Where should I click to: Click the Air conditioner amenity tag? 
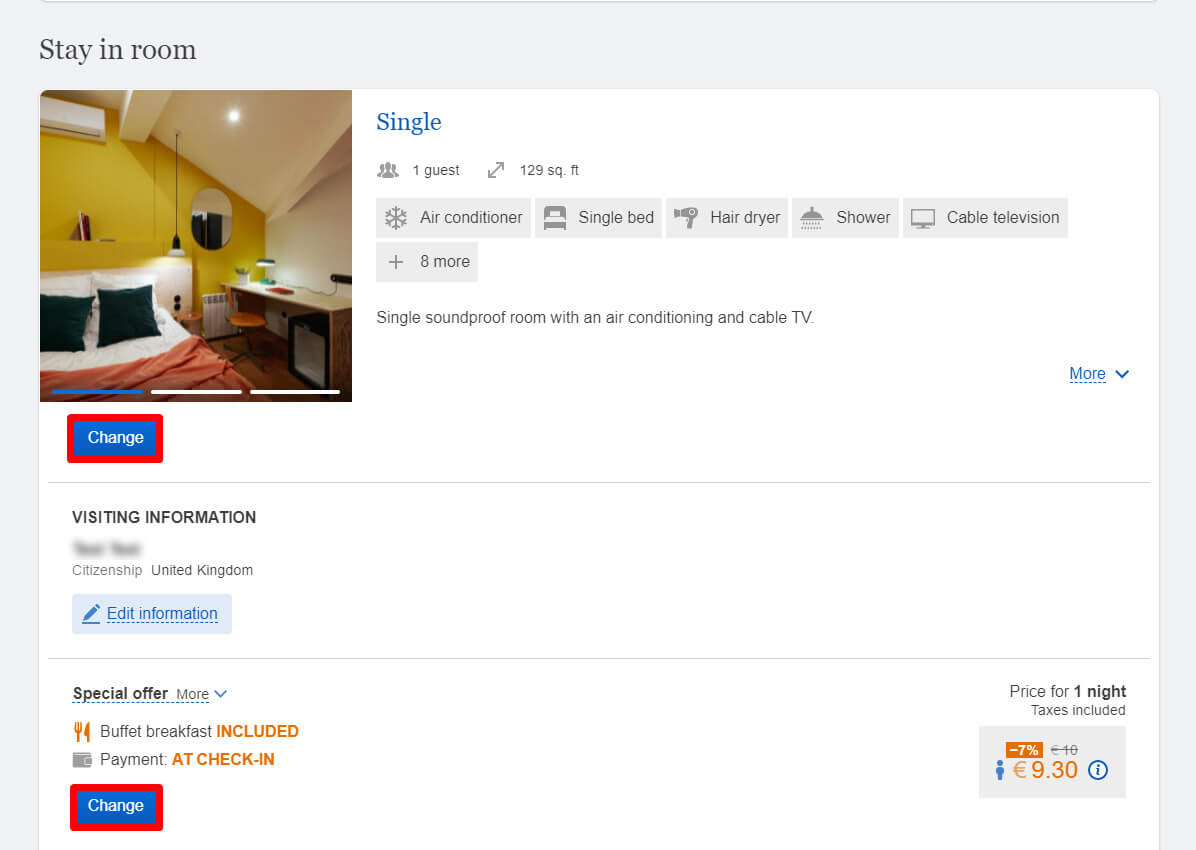coord(453,218)
